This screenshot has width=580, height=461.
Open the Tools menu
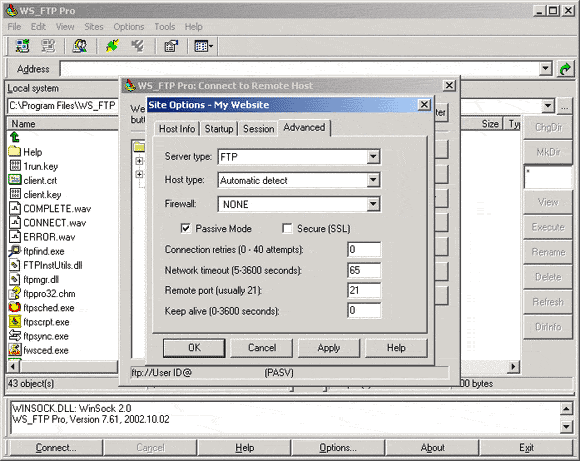pos(165,27)
